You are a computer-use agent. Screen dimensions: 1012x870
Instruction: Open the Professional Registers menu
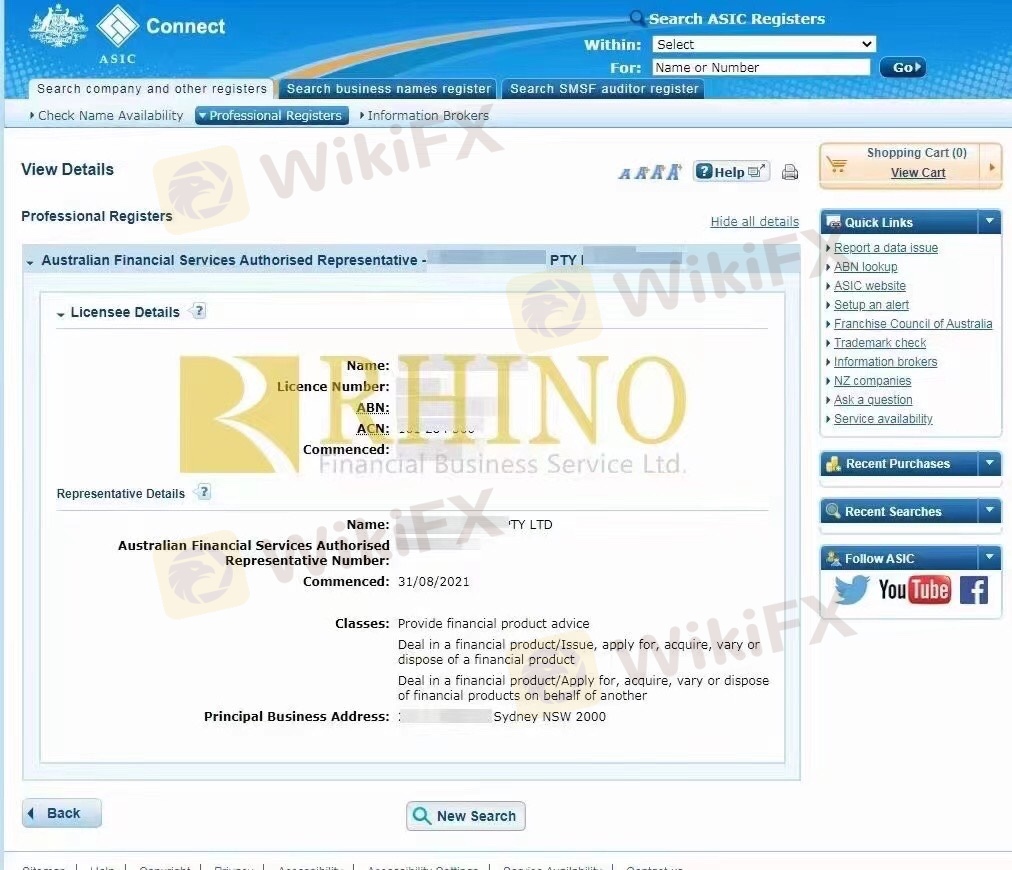point(271,116)
